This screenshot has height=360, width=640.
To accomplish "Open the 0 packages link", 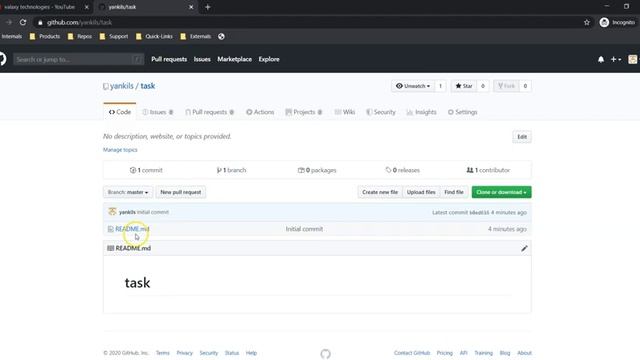I will (317, 170).
